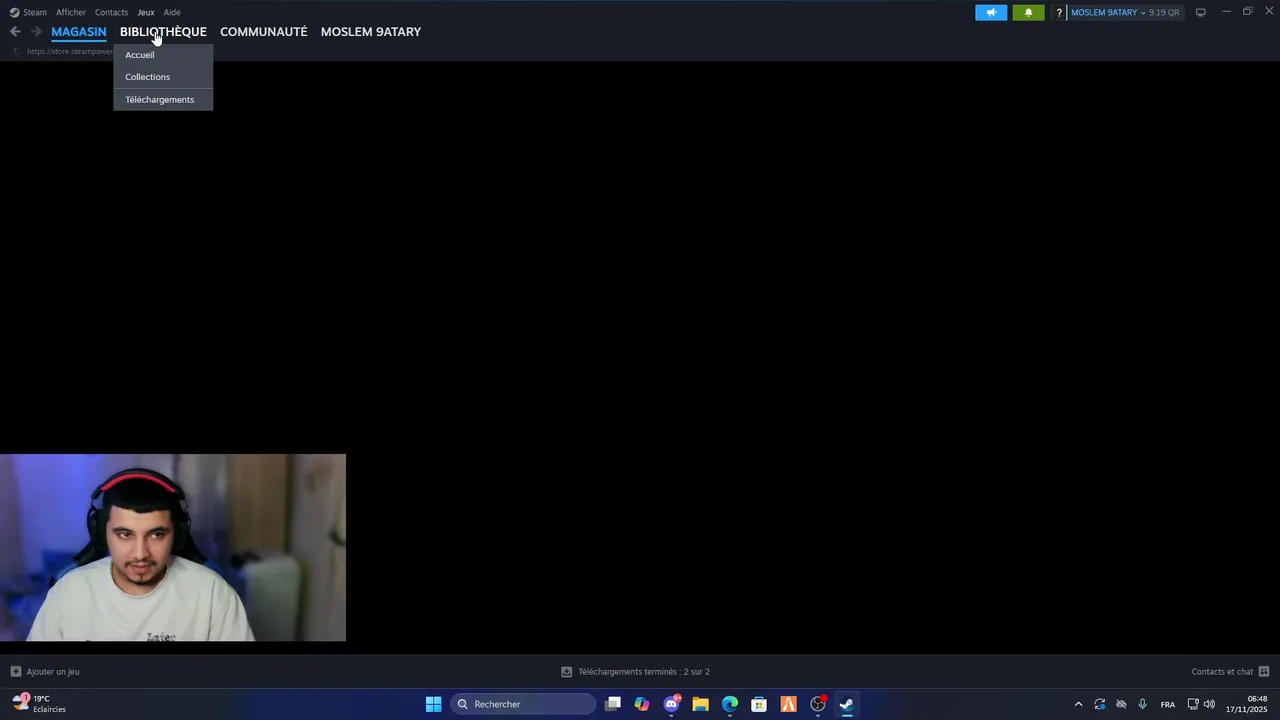Open the MOSLEM 9ATARY profile tab
1280x720 pixels.
coord(371,32)
